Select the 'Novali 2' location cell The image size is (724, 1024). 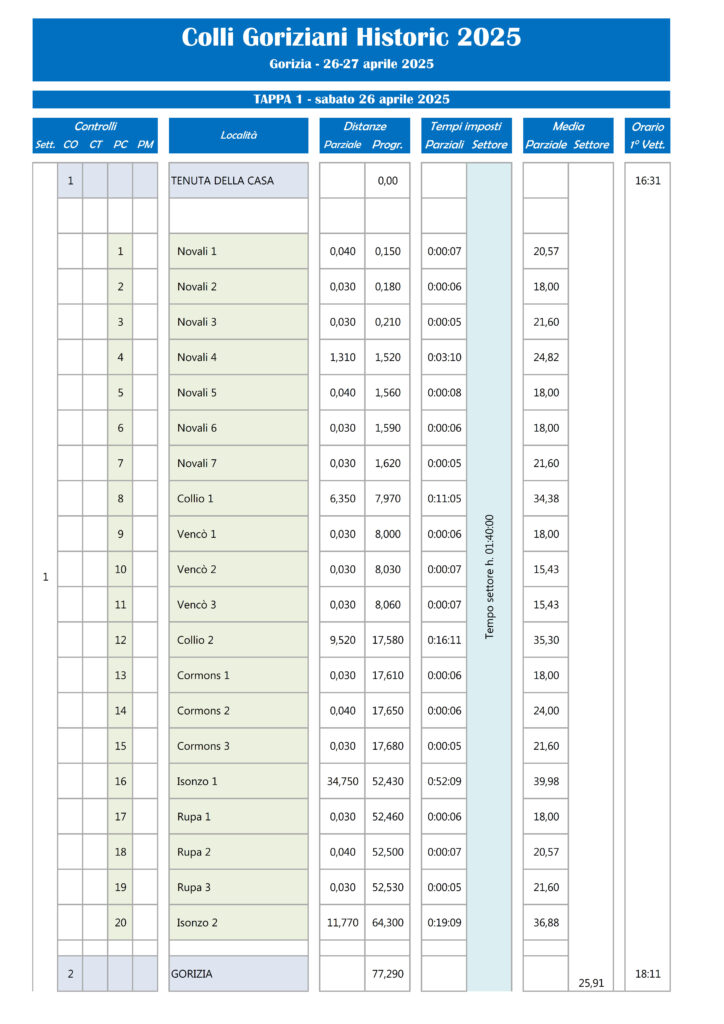[x=238, y=287]
